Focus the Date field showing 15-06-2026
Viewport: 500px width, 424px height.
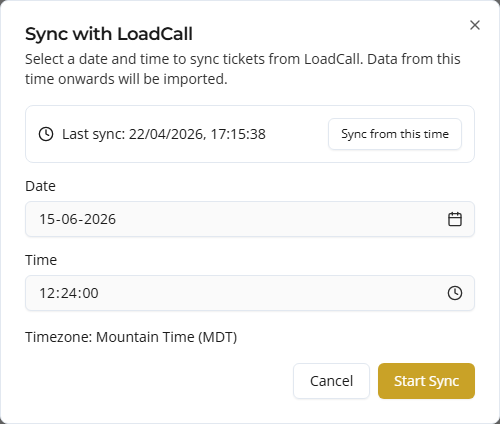pos(250,219)
